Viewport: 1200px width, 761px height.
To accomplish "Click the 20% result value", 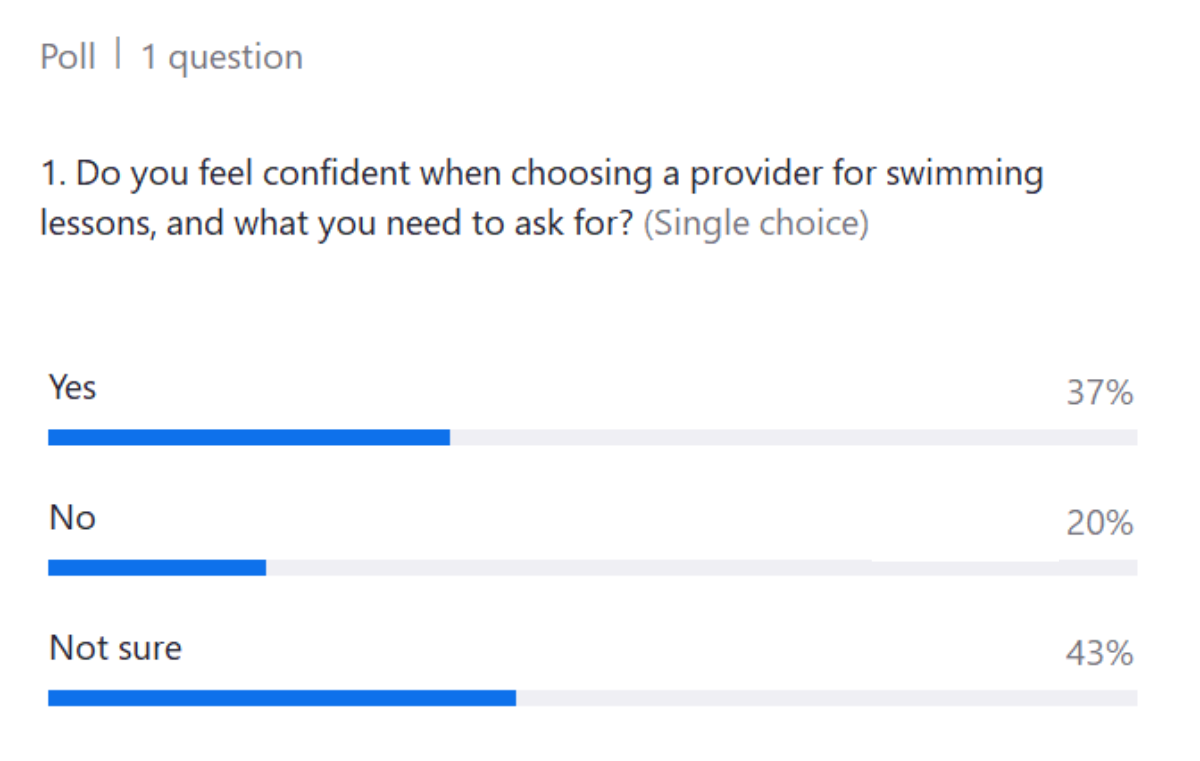I will coord(1100,523).
